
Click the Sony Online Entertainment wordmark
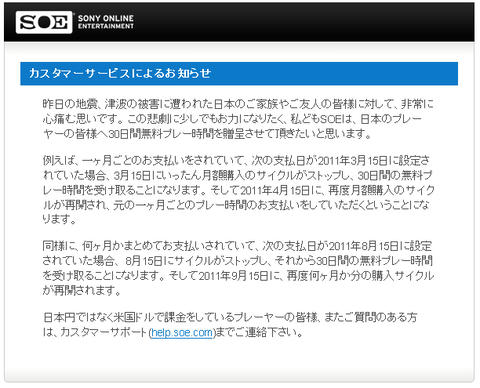click(x=106, y=22)
